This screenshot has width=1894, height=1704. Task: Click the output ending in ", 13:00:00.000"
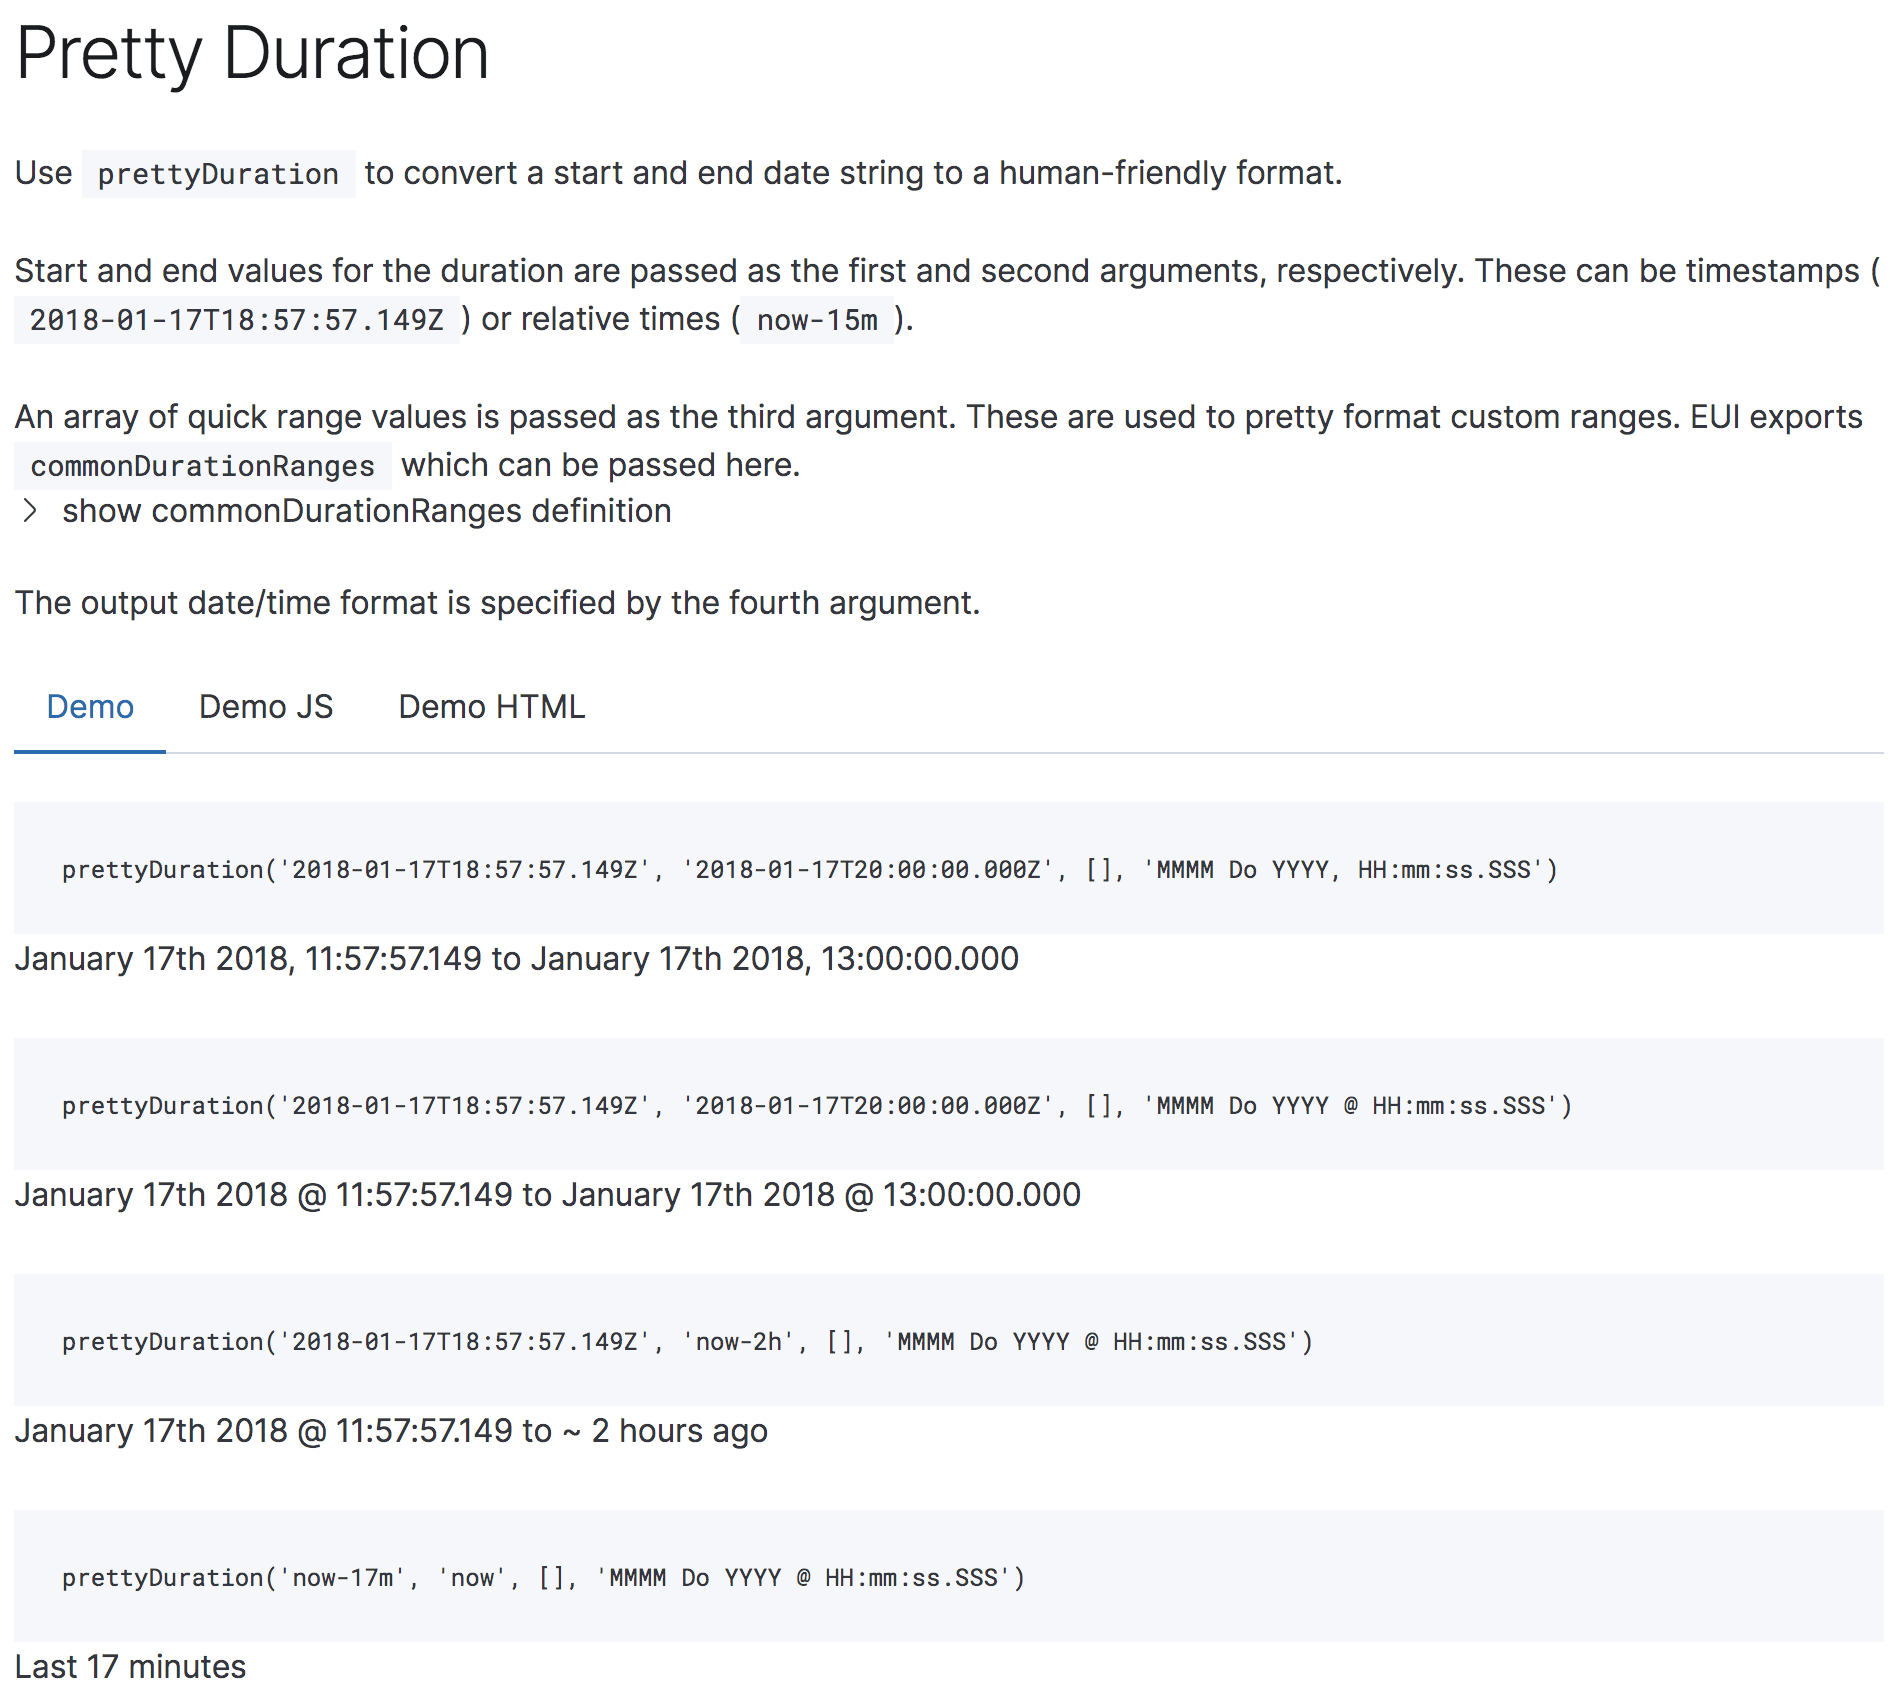[x=516, y=959]
